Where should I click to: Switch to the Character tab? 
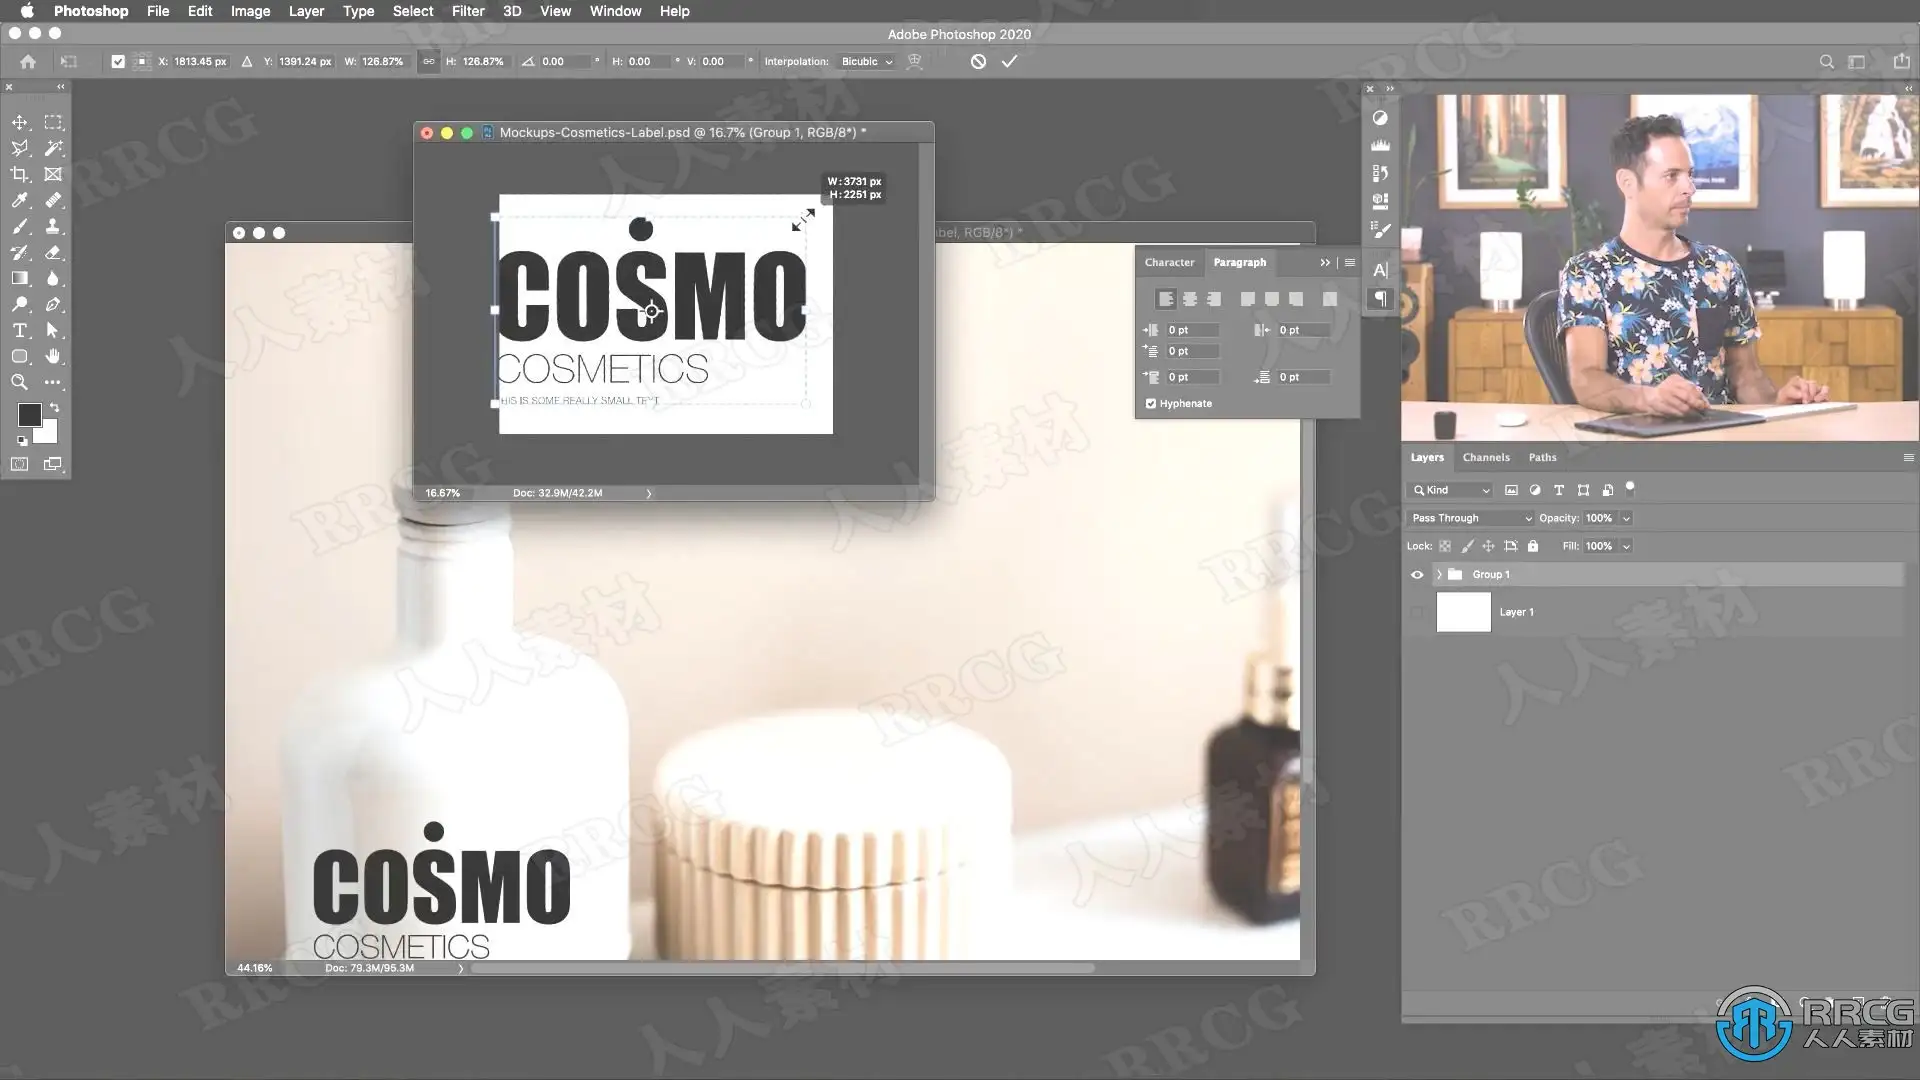[1169, 262]
